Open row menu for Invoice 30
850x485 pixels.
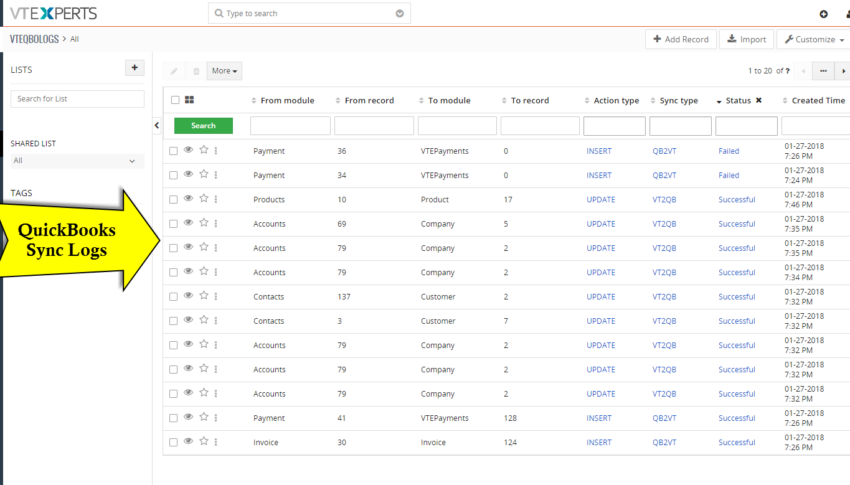point(216,442)
